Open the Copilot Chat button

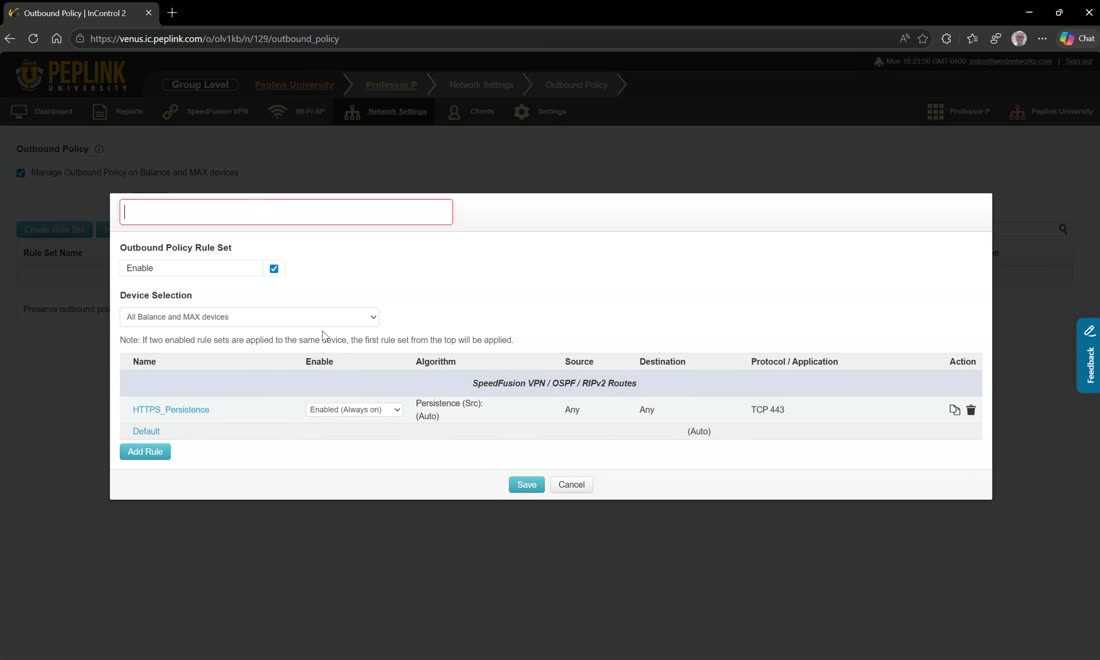pyautogui.click(x=1077, y=39)
